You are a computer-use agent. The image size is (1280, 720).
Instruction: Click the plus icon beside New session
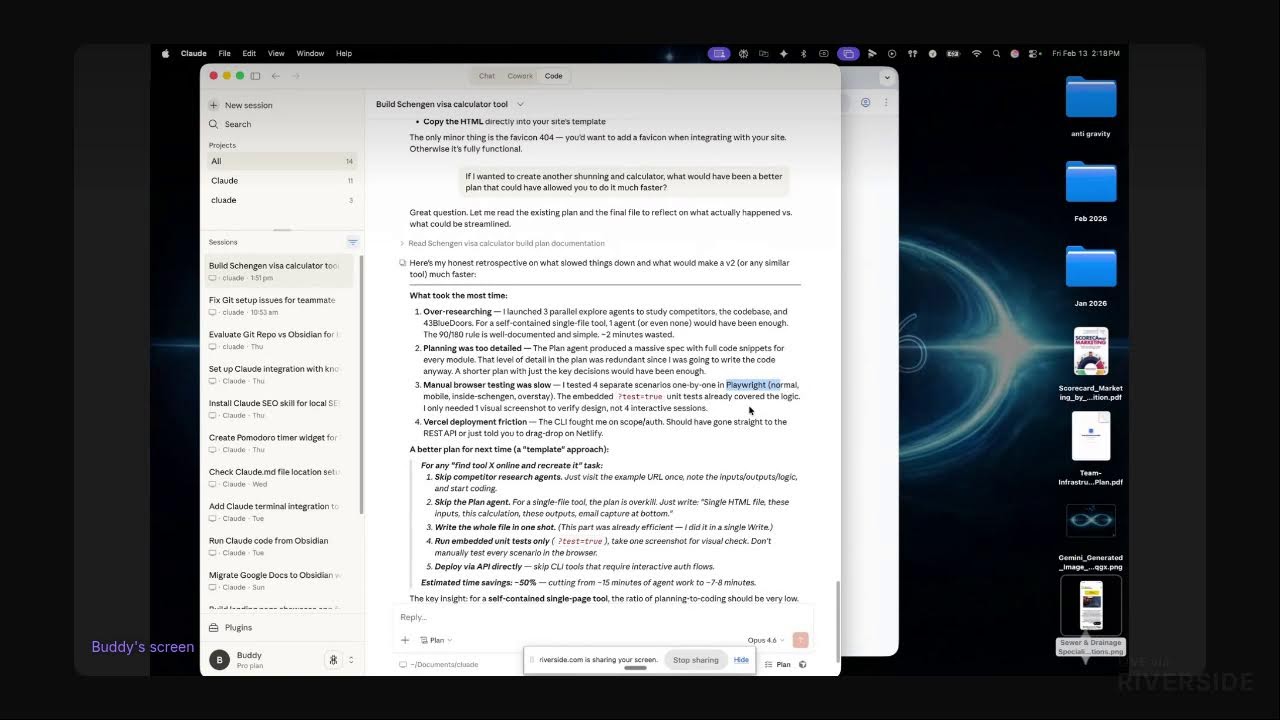coord(213,105)
